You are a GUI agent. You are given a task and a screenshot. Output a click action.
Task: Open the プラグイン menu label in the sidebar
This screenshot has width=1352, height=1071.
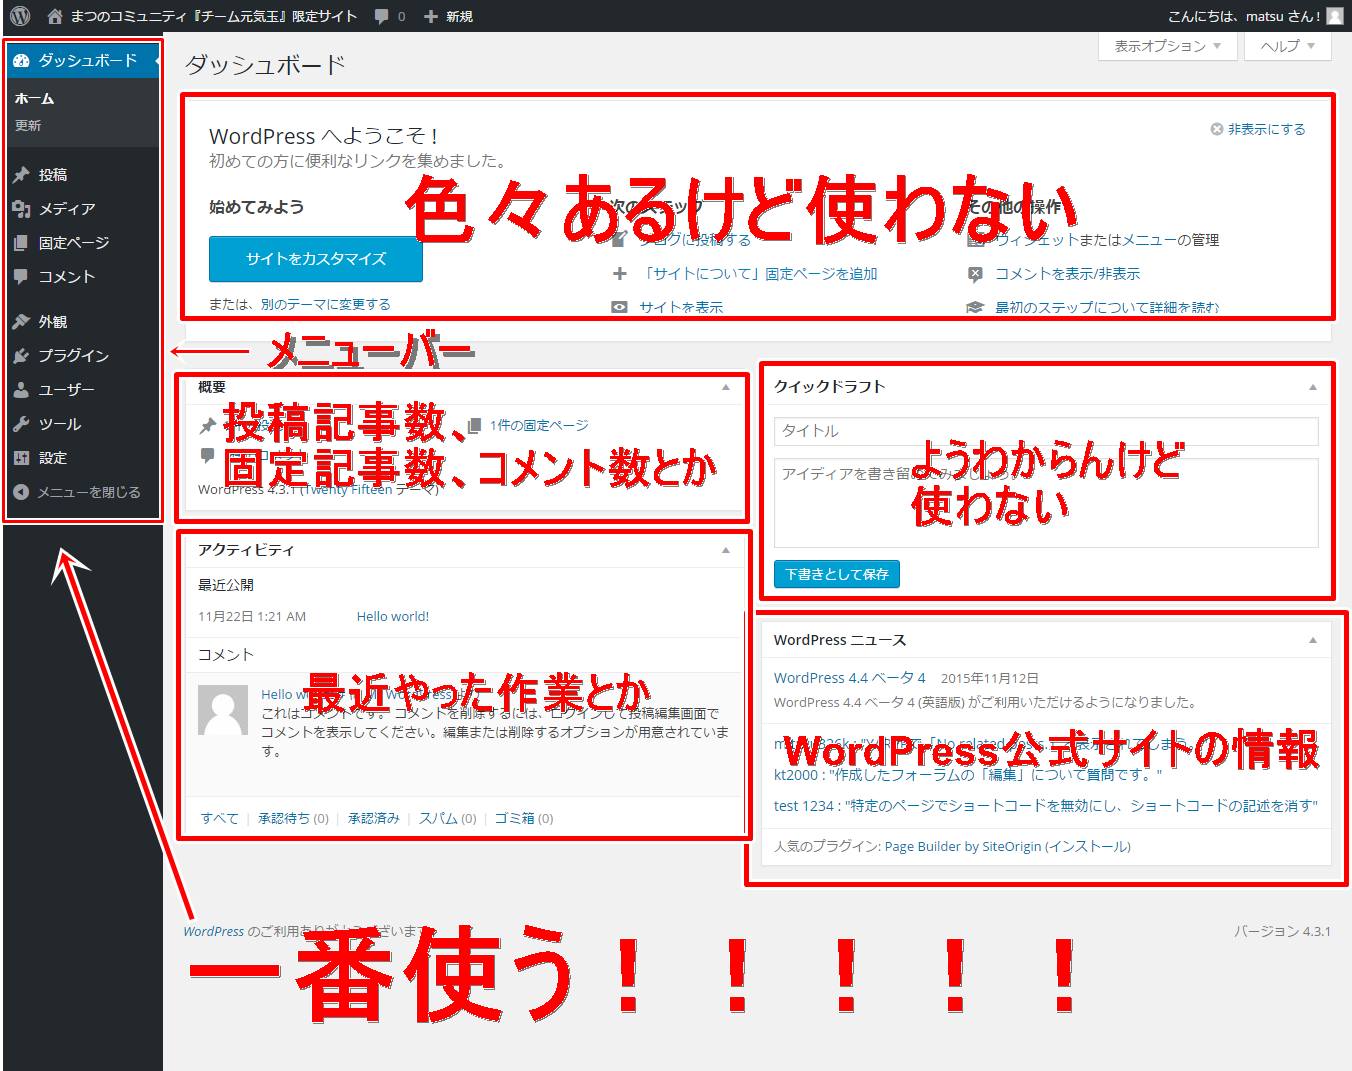coord(74,356)
